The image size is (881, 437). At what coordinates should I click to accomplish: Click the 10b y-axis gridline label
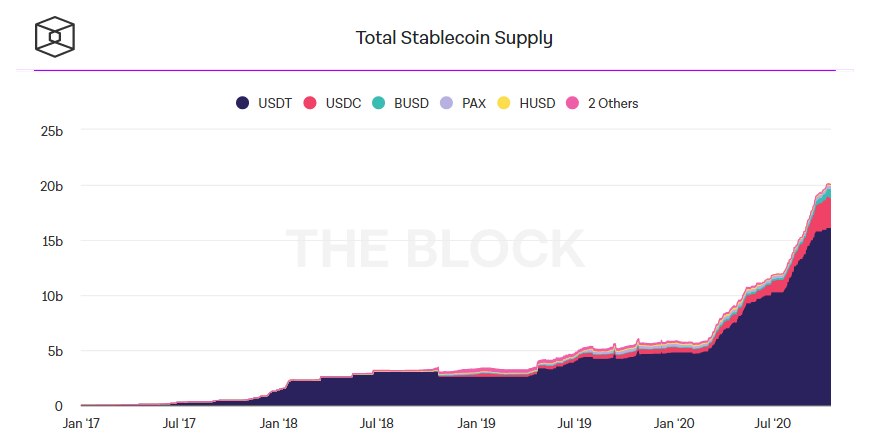pyautogui.click(x=51, y=296)
